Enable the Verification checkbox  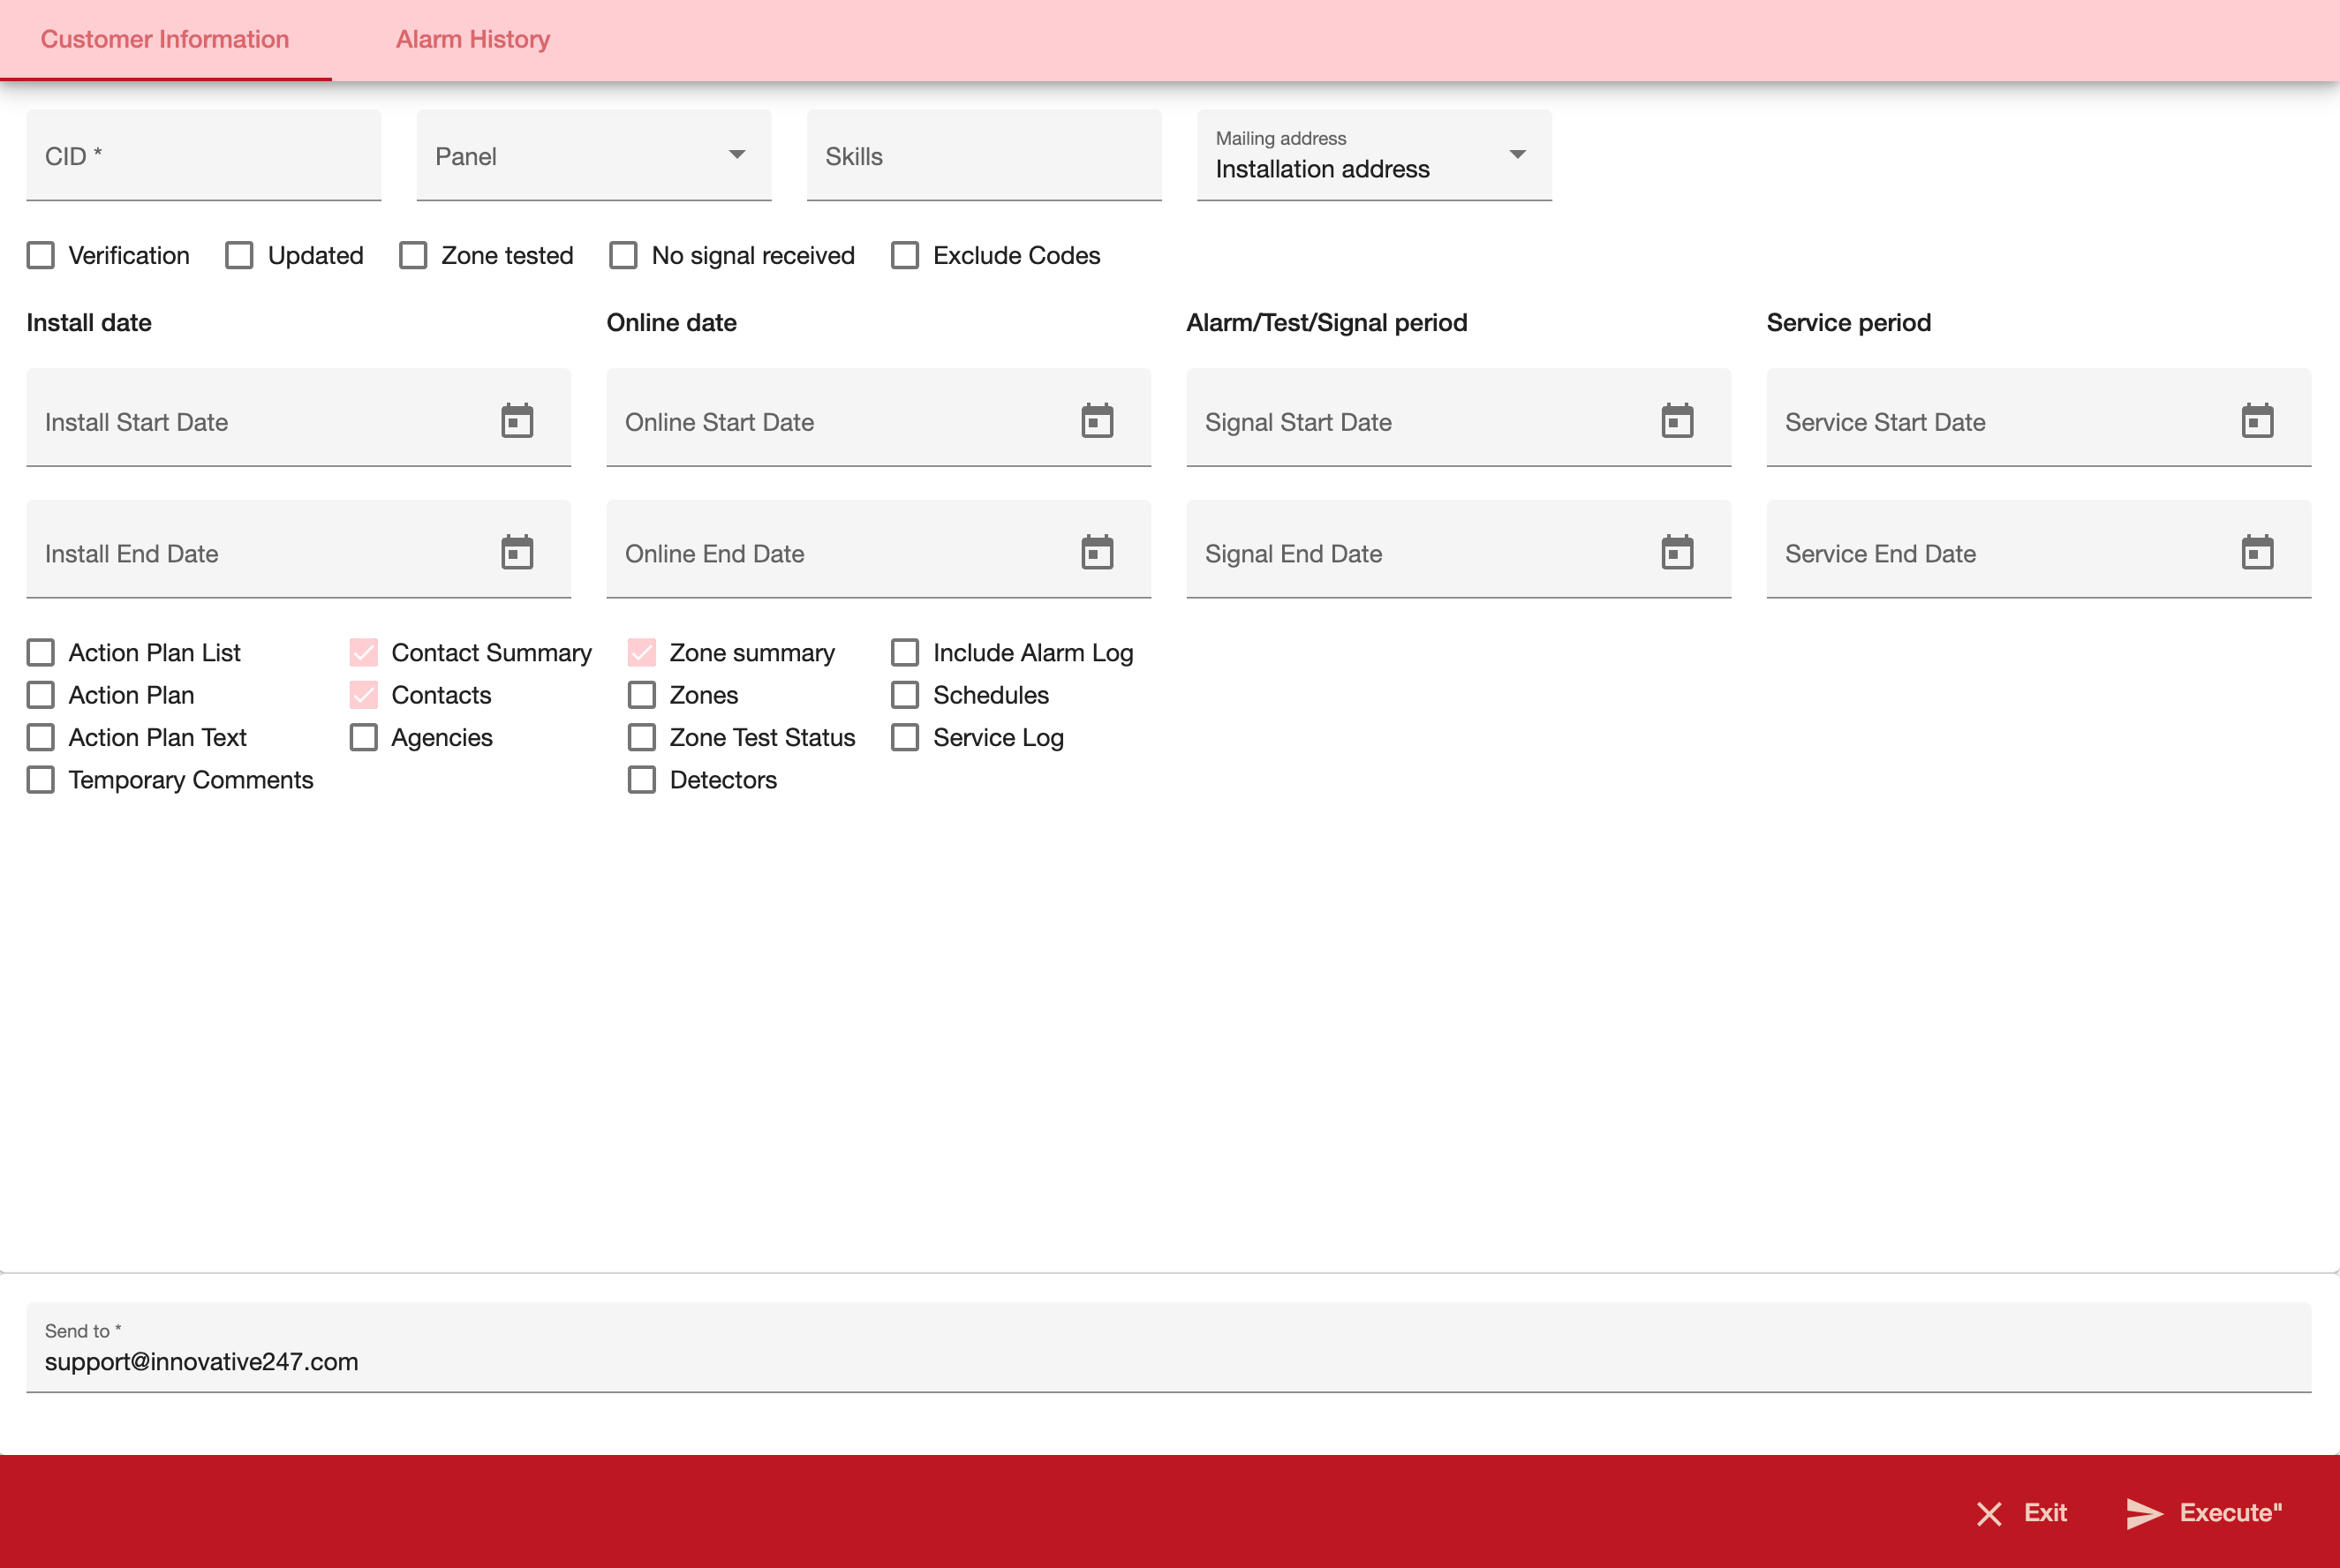[41, 256]
